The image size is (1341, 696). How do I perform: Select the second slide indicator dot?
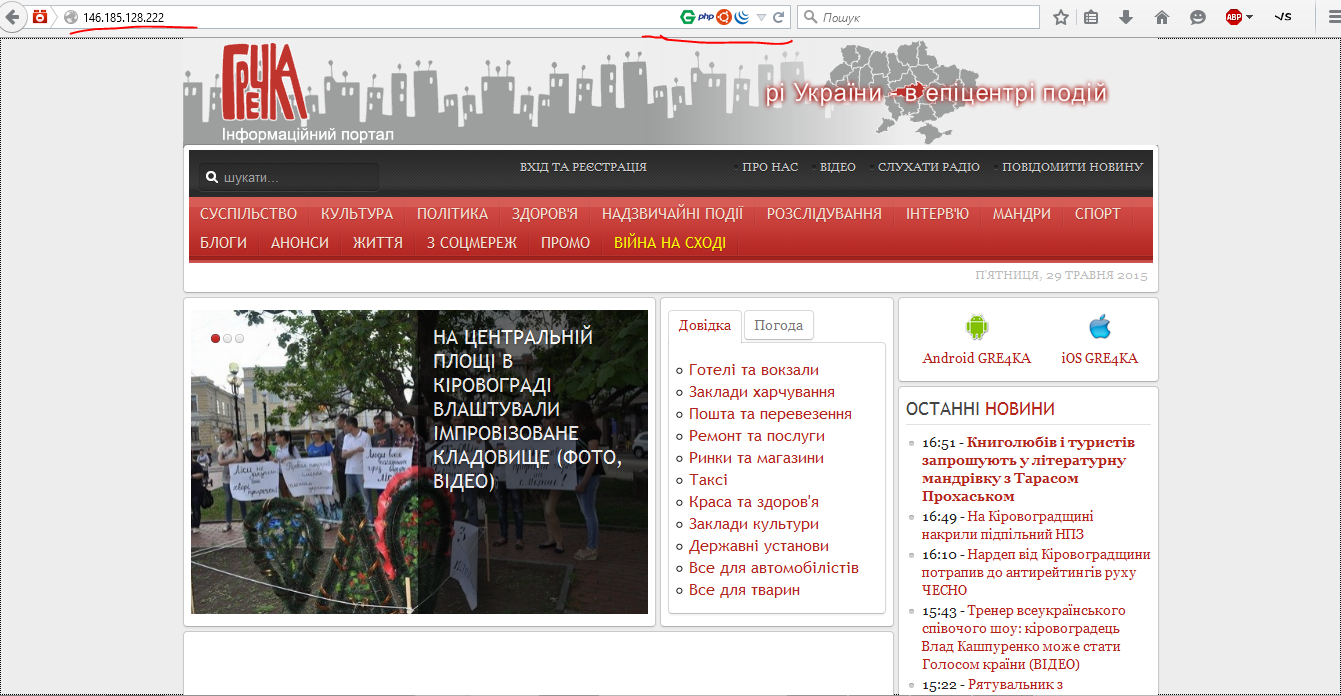coord(227,338)
